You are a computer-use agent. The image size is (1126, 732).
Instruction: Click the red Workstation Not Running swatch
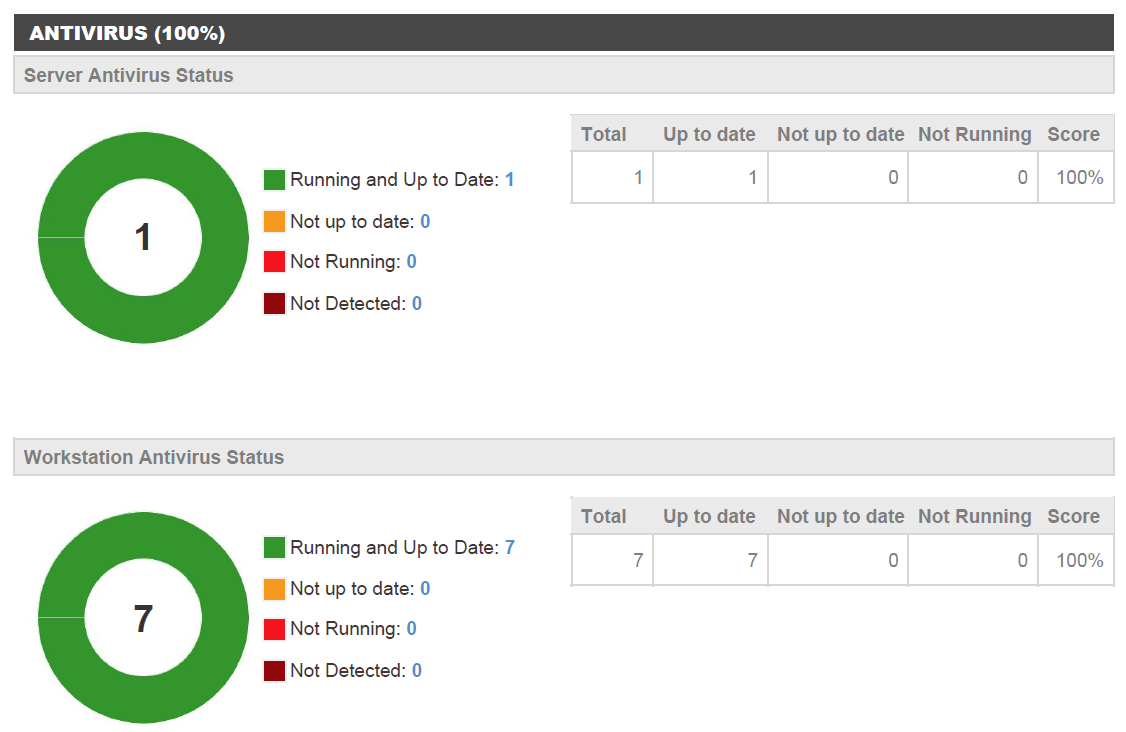click(x=274, y=629)
